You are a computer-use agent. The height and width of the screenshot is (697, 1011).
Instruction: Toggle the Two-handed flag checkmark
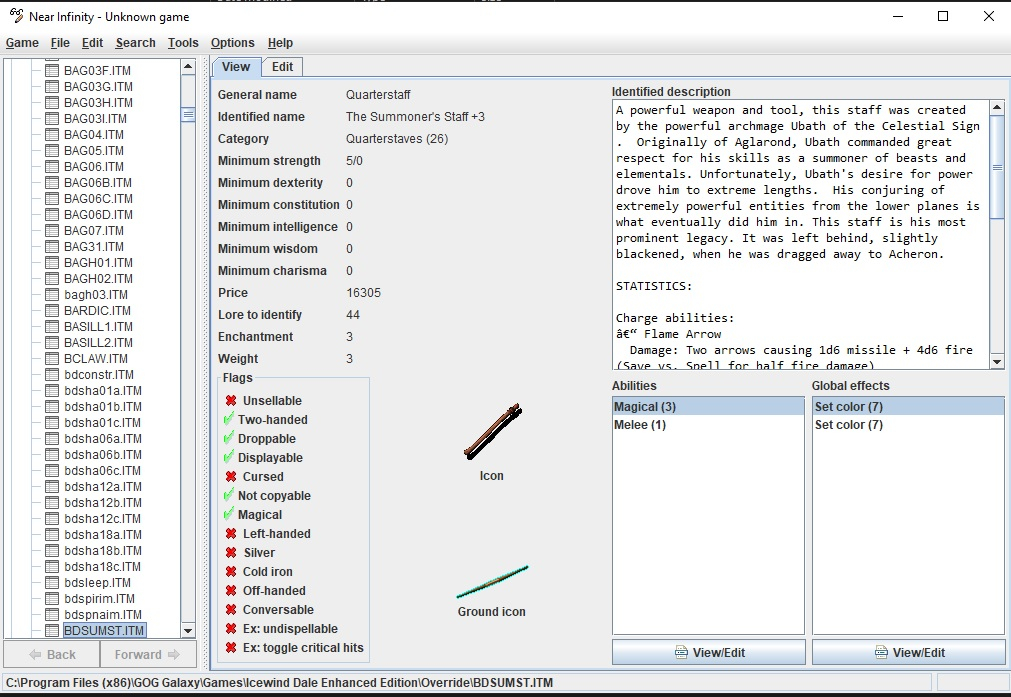point(229,420)
